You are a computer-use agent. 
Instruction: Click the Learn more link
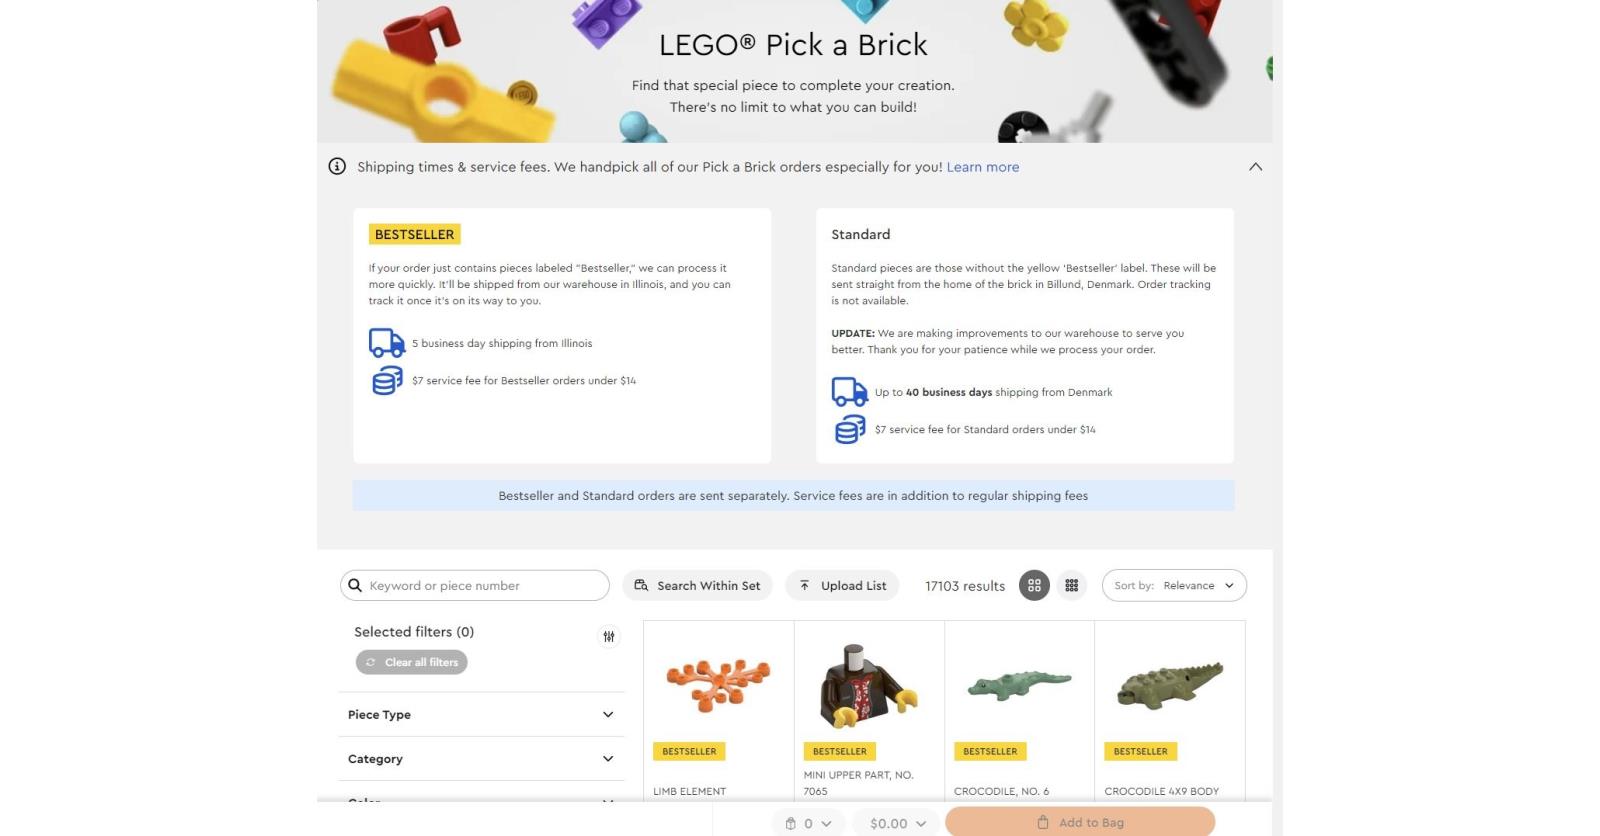[x=983, y=167]
